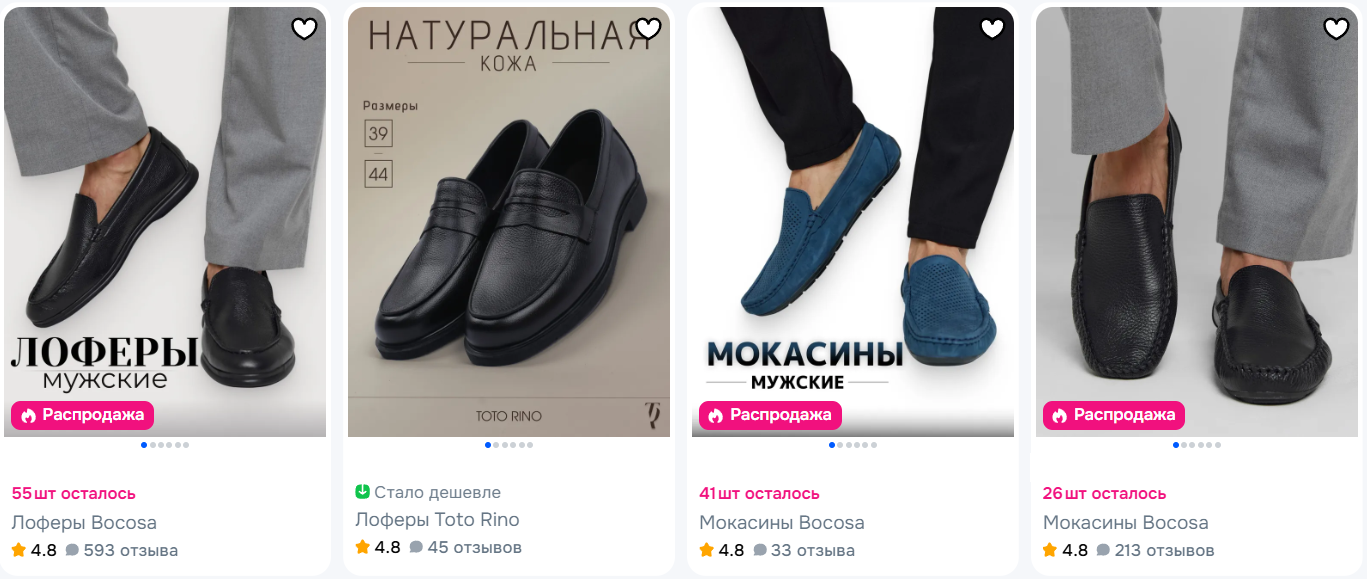Image resolution: width=1367 pixels, height=579 pixels.
Task: Open Натуральная кожа Toto Rino product image
Action: [509, 222]
